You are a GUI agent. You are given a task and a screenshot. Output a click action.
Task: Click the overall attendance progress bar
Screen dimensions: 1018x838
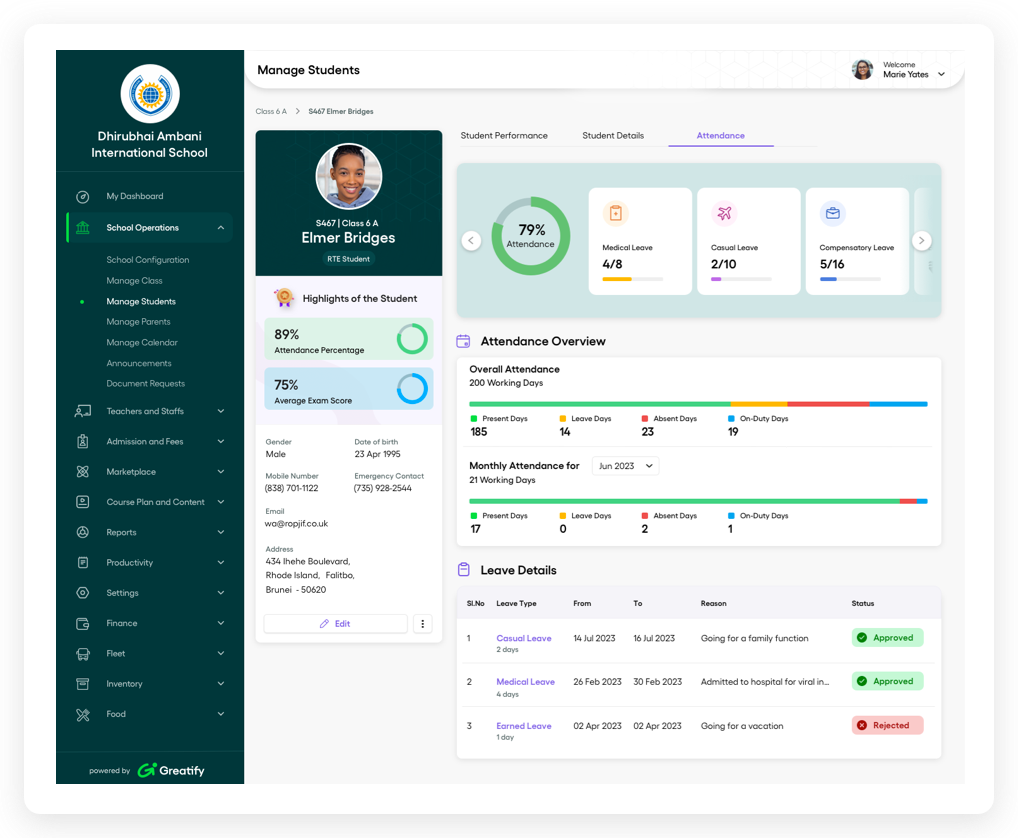[698, 404]
